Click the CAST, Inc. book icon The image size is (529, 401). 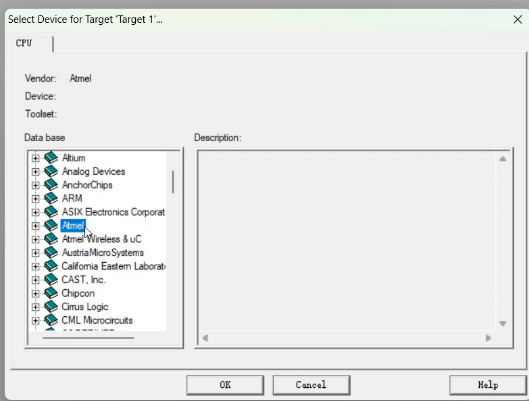(51, 279)
